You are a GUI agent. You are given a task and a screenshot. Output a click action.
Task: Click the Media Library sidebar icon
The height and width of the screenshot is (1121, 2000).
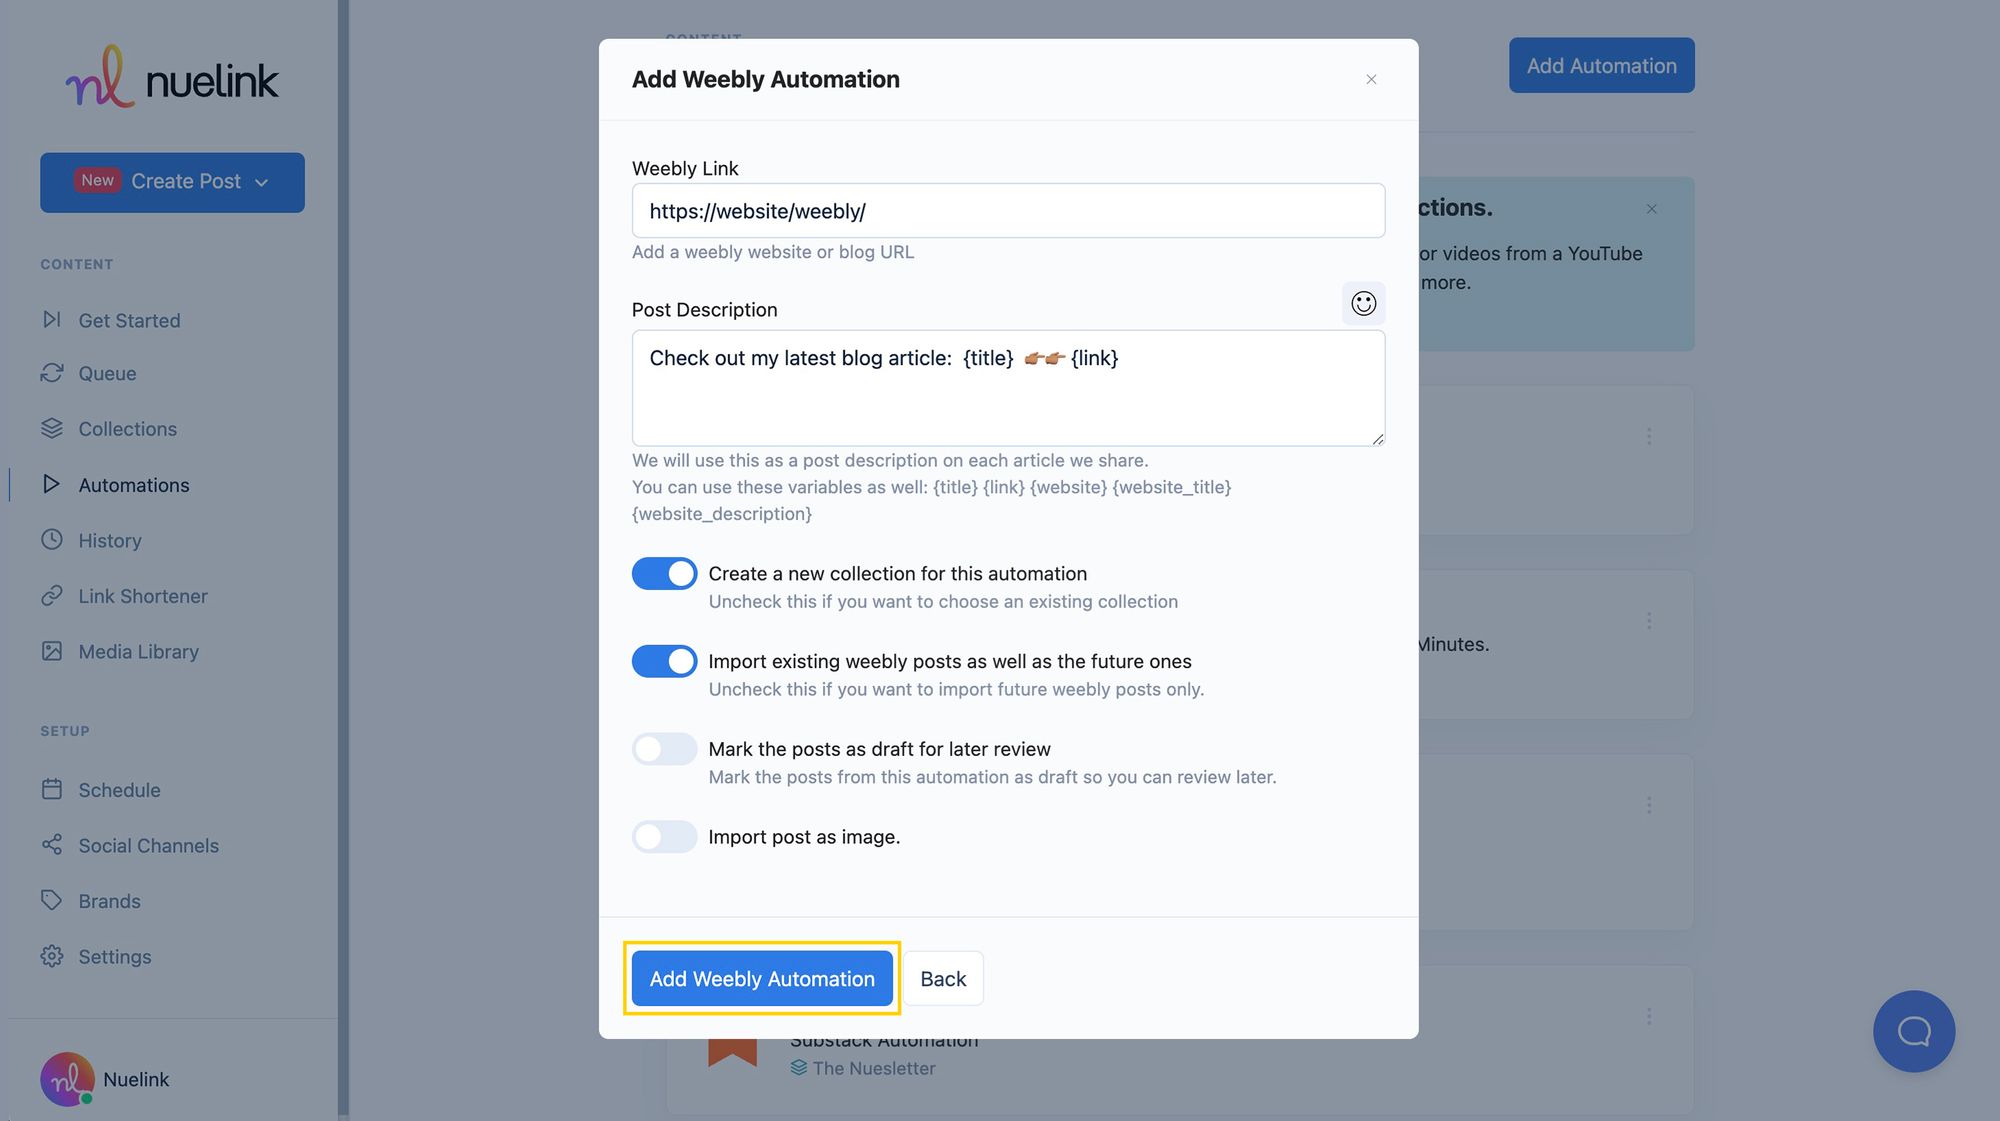pyautogui.click(x=49, y=650)
